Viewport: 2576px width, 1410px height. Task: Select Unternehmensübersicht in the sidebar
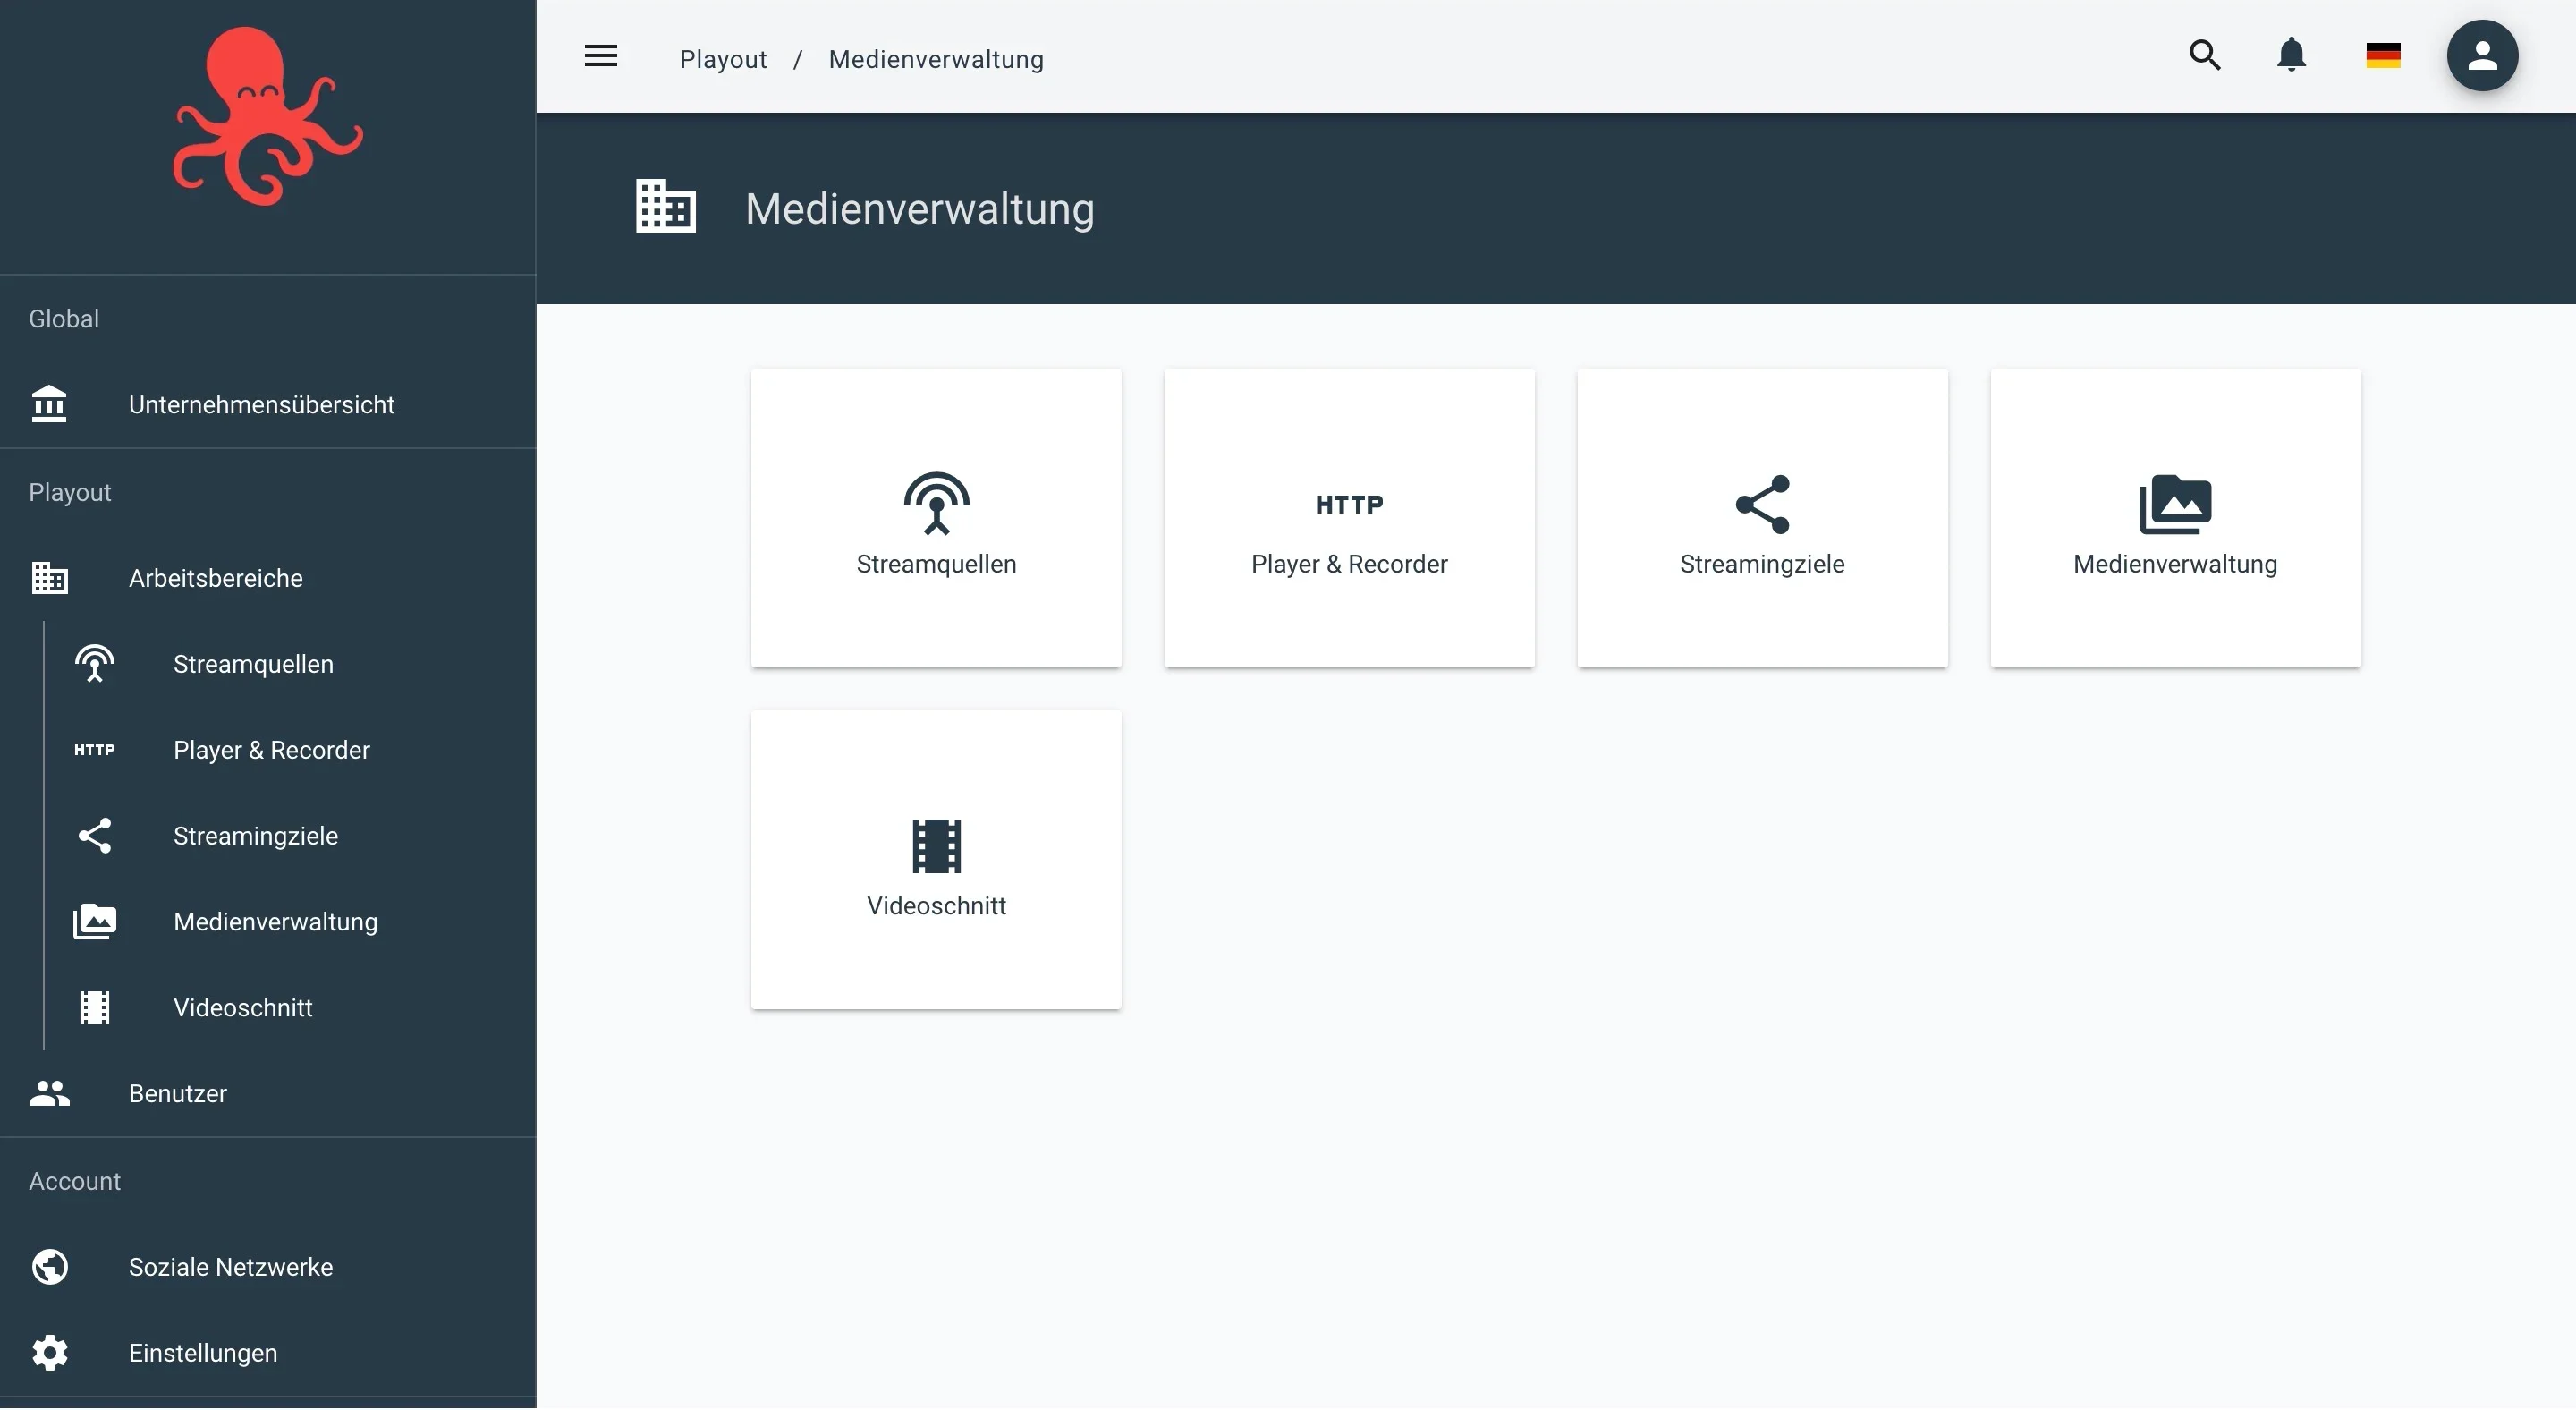point(260,405)
